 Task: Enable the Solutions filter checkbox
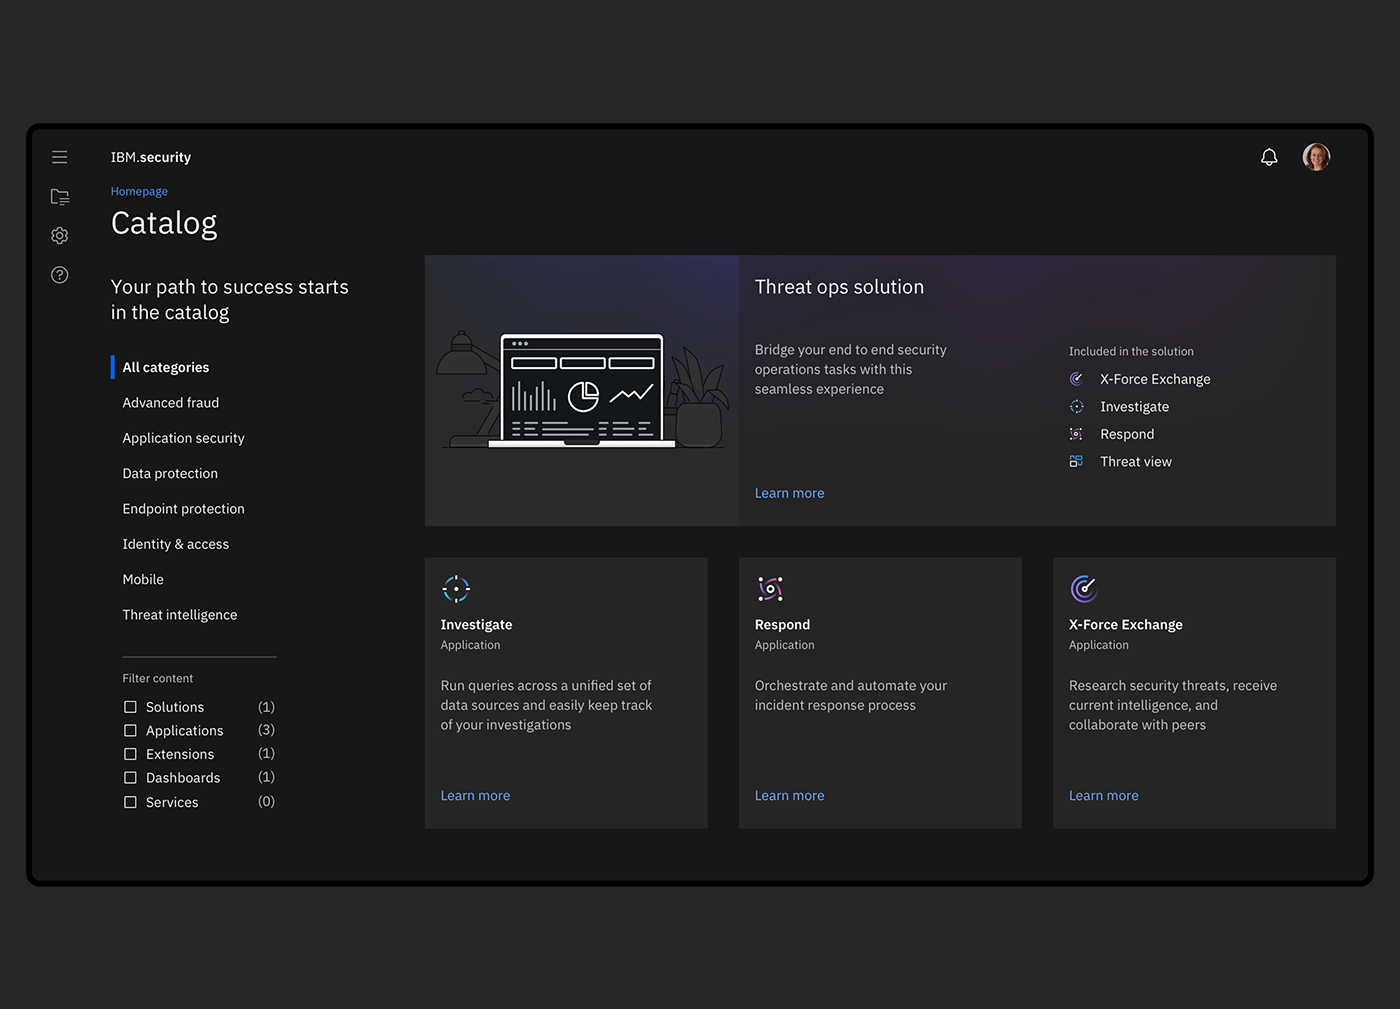click(x=130, y=707)
